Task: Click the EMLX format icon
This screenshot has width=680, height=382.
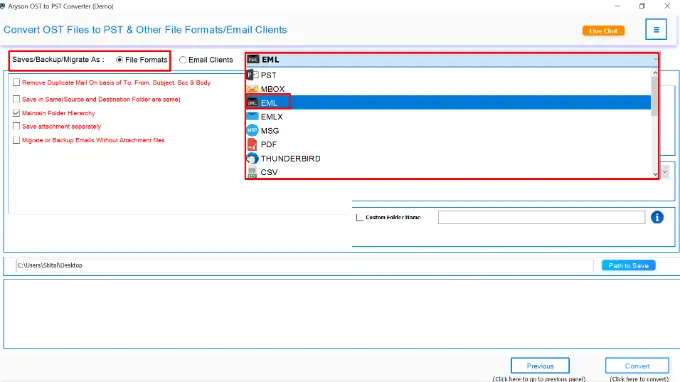Action: [x=252, y=116]
